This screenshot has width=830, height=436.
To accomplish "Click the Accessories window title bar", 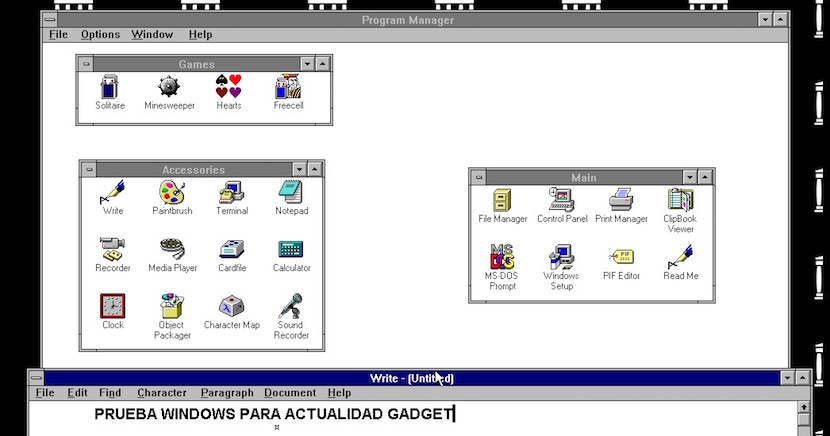I will [194, 169].
